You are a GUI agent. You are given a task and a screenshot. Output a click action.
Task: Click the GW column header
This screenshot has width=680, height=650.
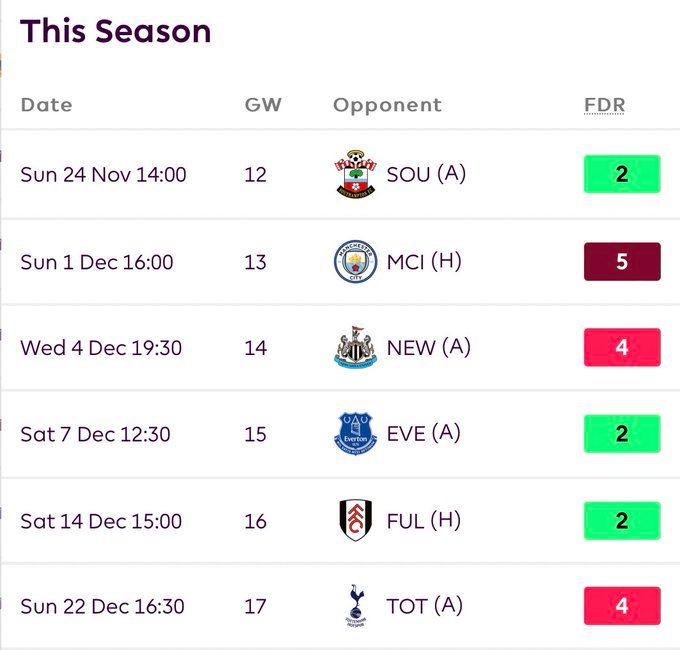(263, 105)
